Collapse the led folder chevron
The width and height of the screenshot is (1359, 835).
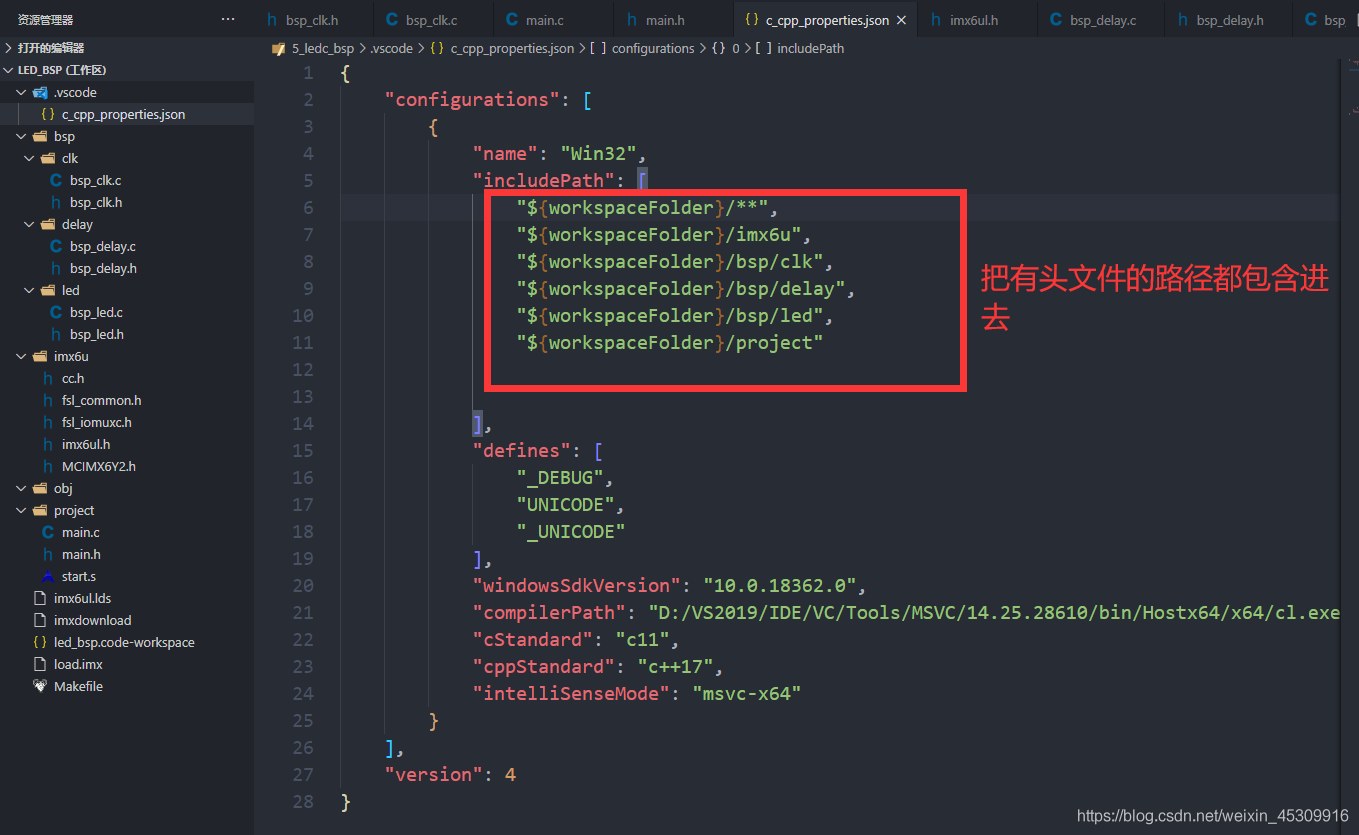click(x=30, y=290)
